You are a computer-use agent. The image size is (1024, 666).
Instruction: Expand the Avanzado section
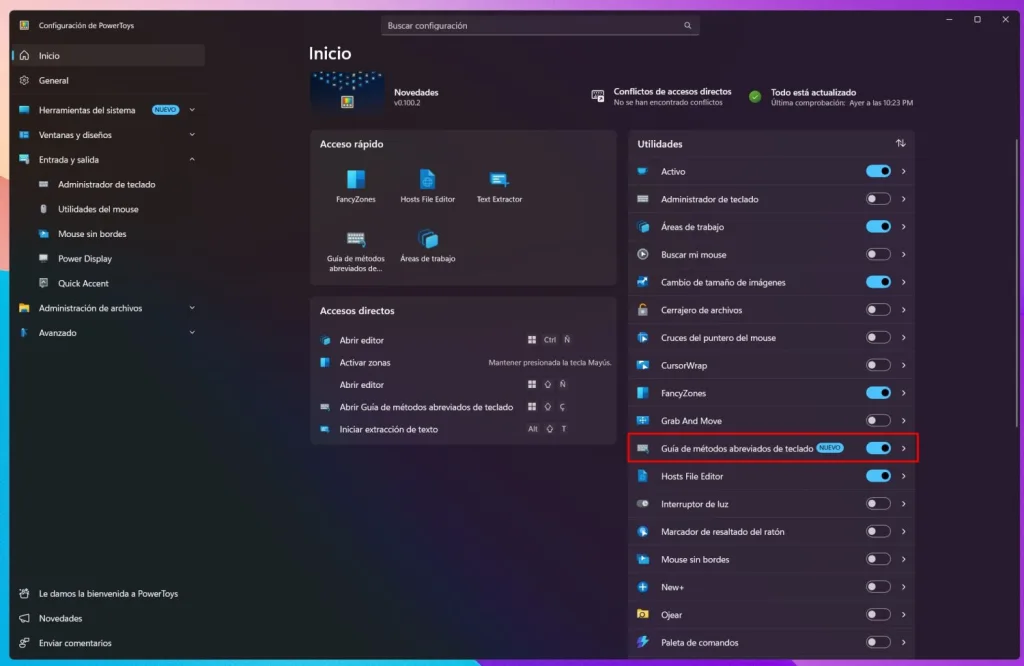pyautogui.click(x=192, y=332)
